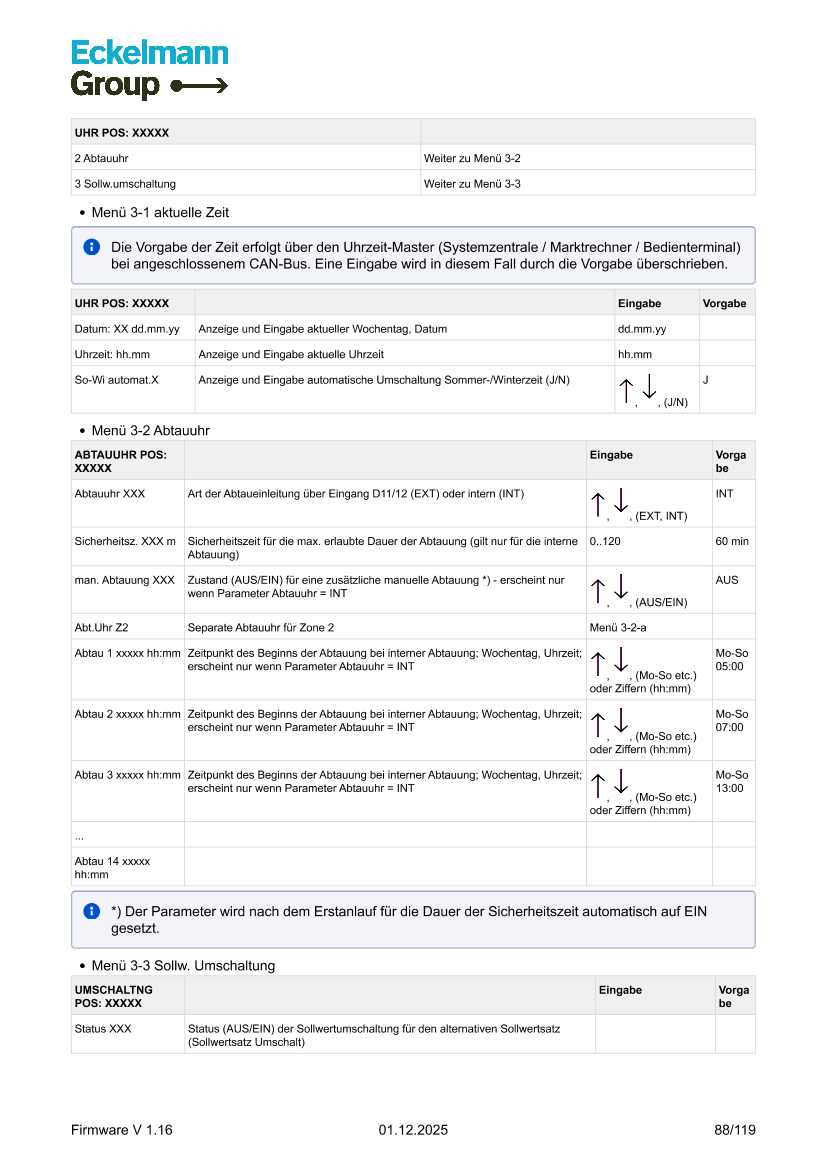Follow the 'Weiter zu Menü 3-2' entry
The height and width of the screenshot is (1169, 827).
point(472,158)
